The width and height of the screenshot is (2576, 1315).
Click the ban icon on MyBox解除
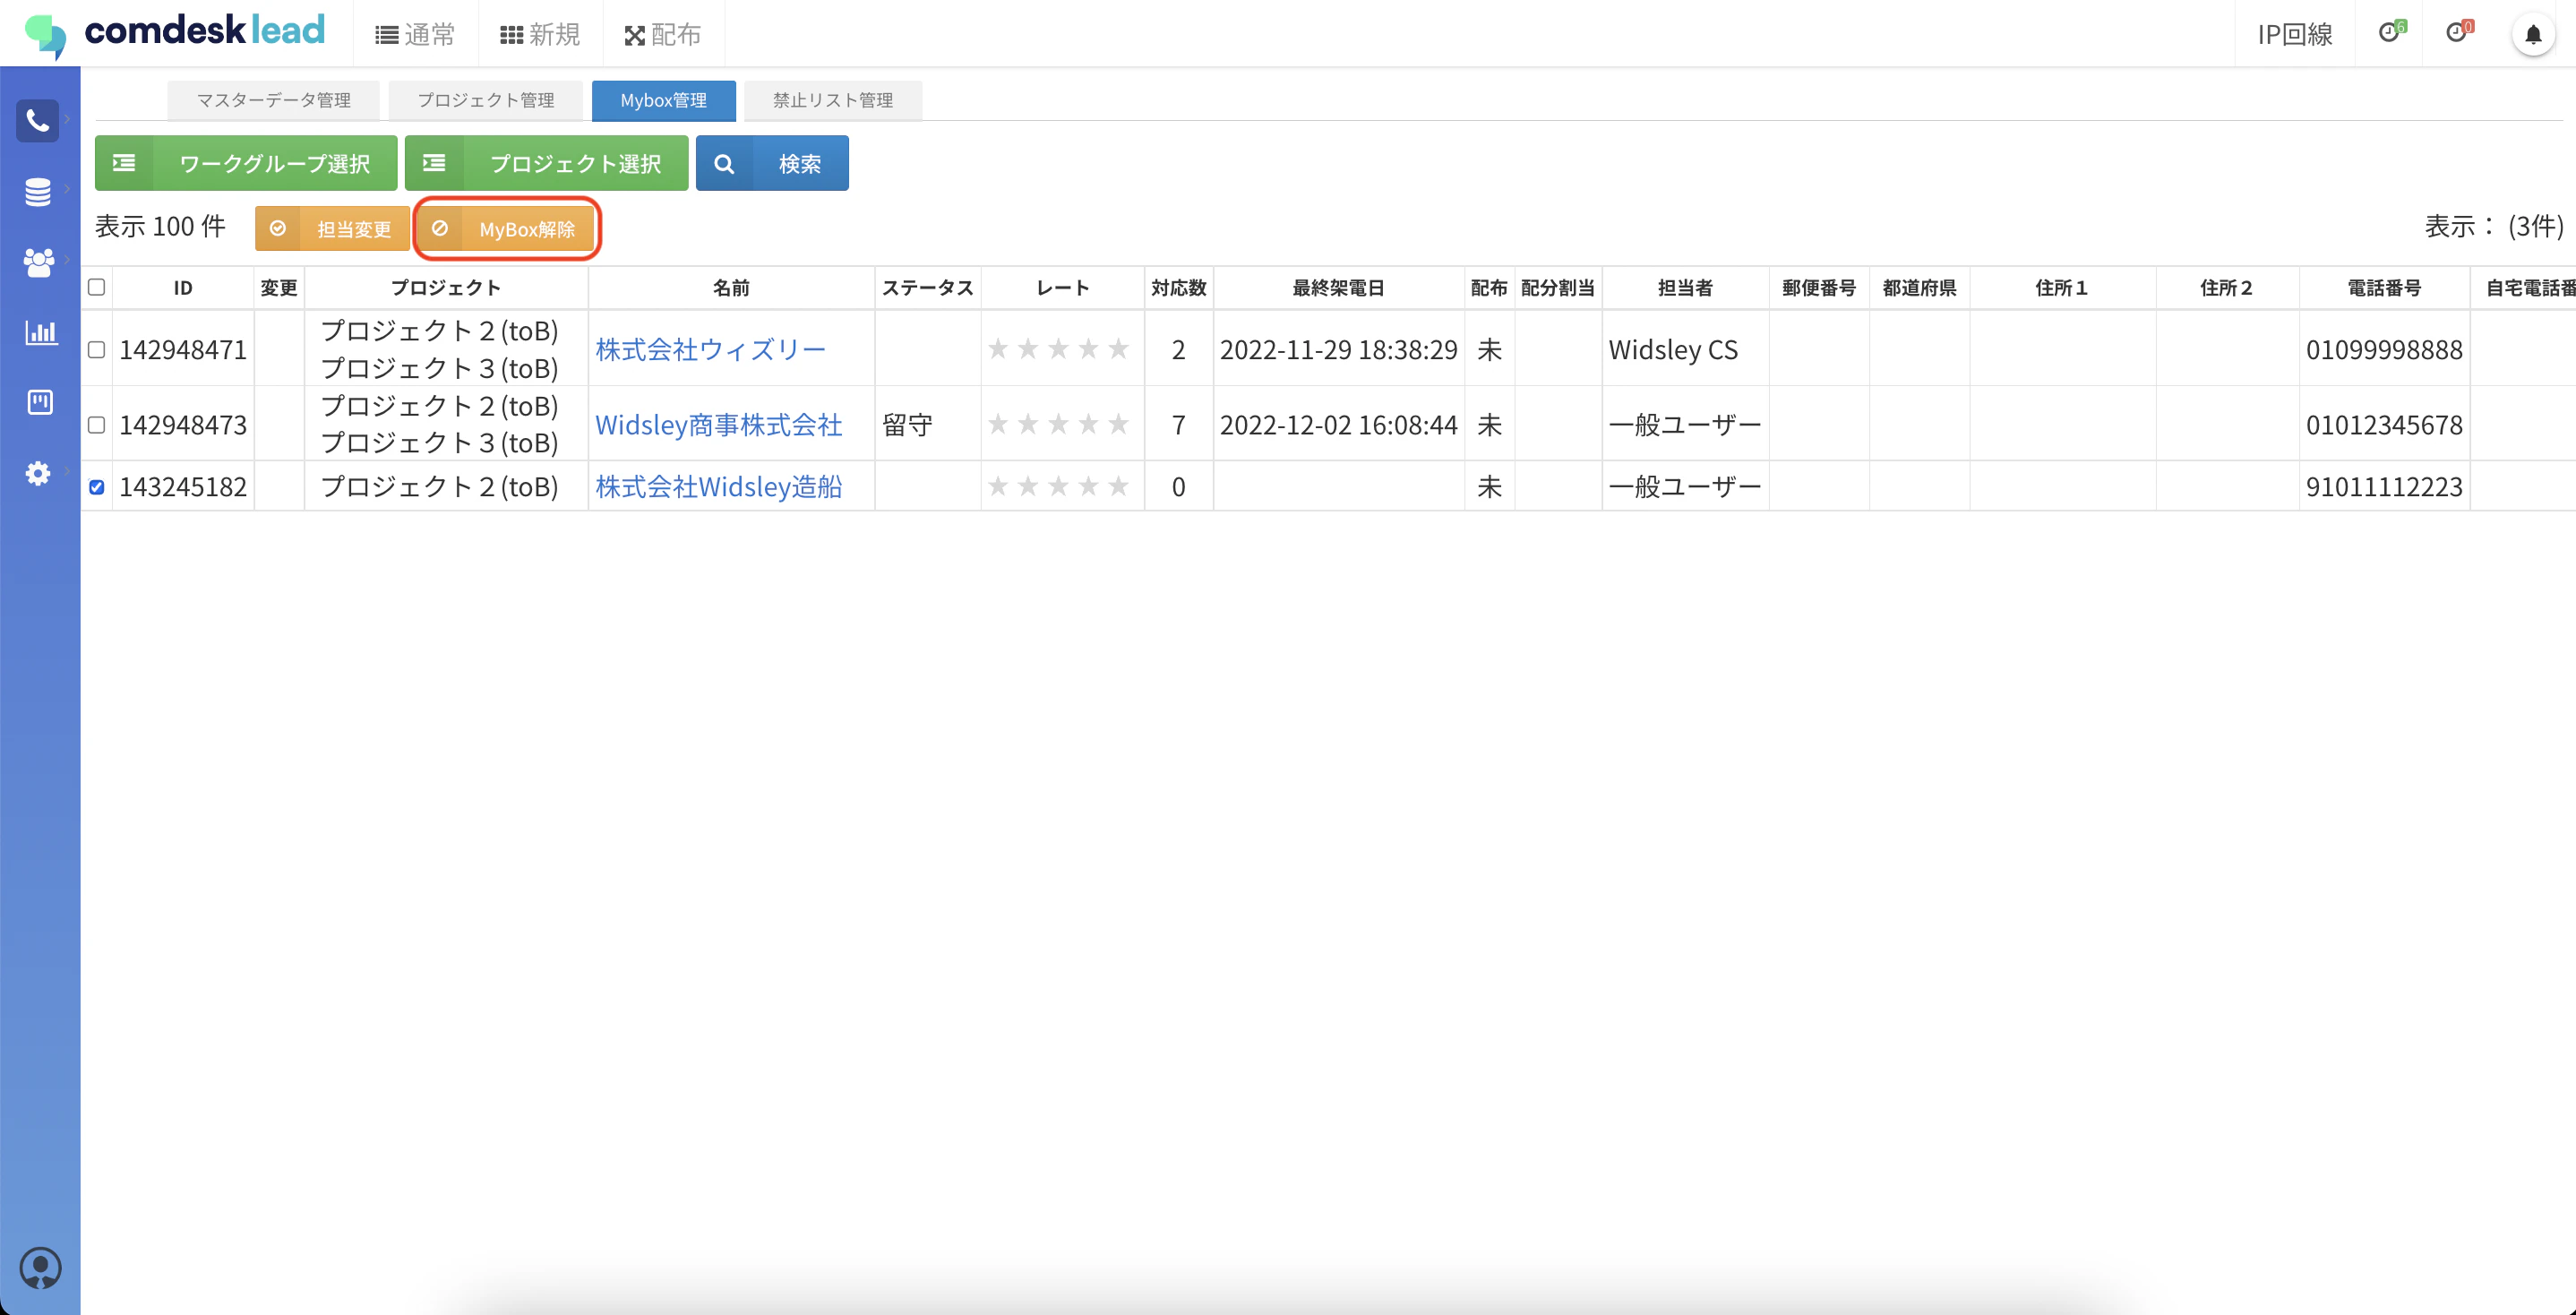coord(440,229)
